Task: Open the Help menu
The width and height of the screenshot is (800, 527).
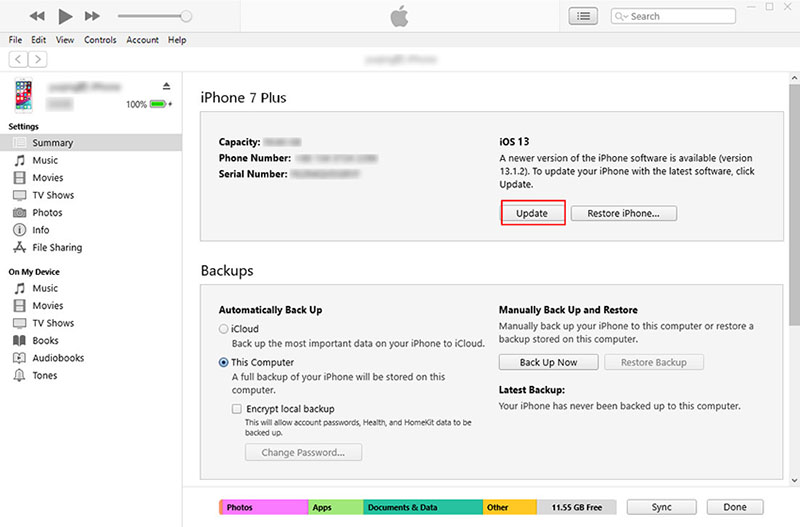Action: point(177,40)
